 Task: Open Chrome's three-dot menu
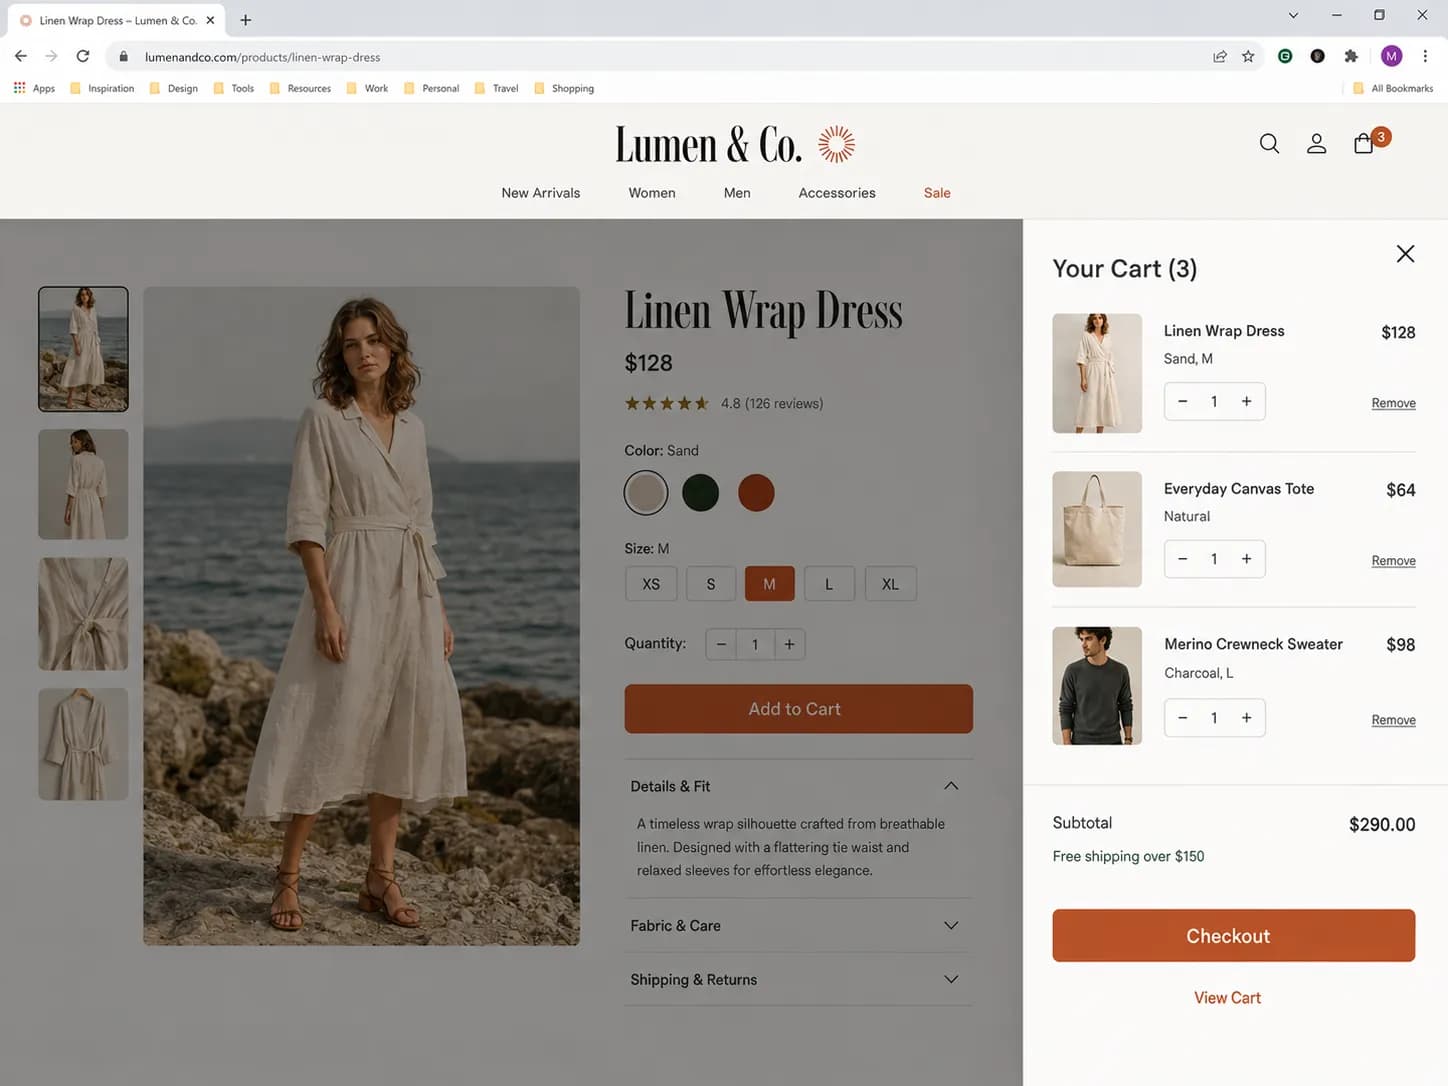(x=1425, y=56)
